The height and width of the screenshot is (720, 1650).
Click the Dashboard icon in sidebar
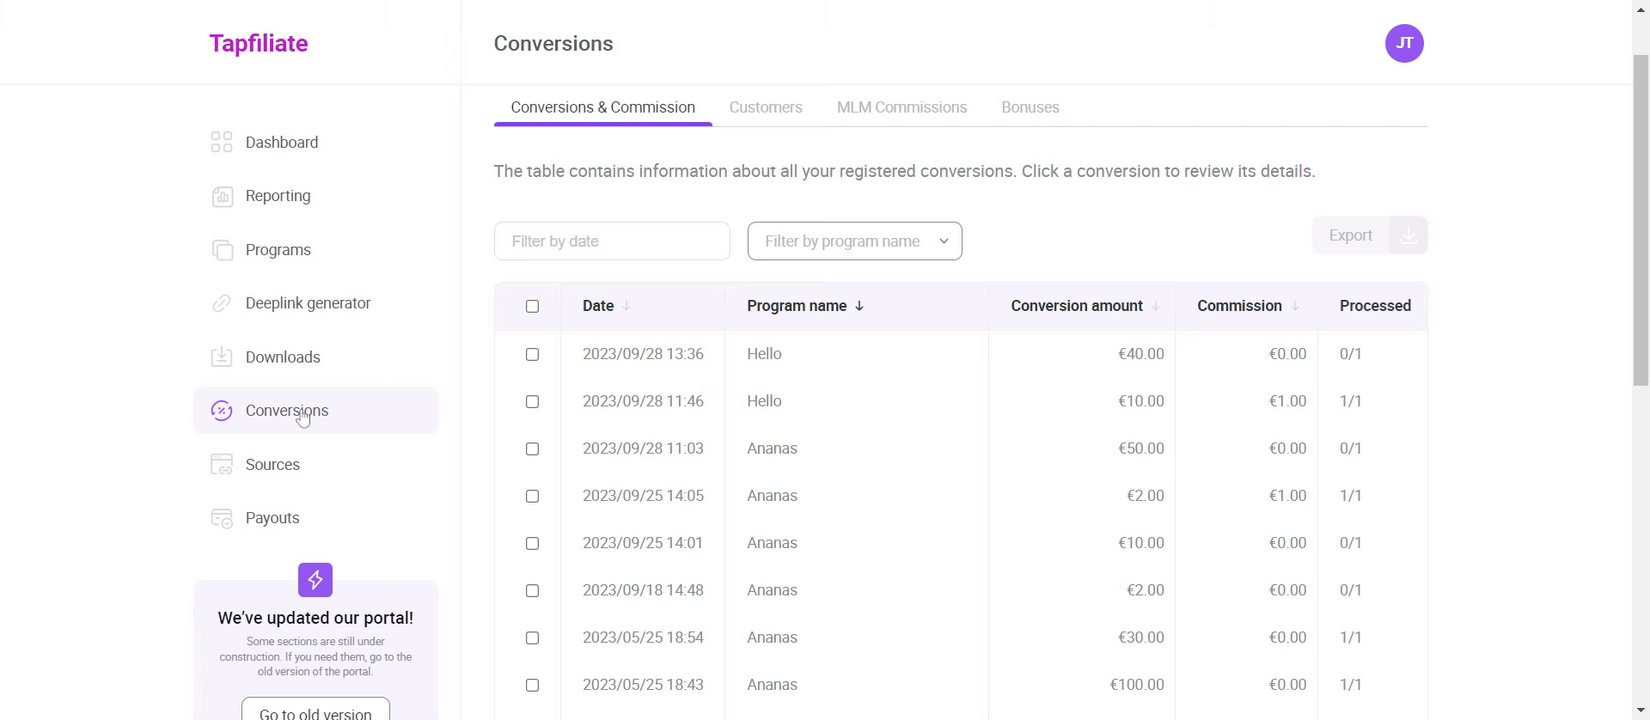tap(221, 142)
